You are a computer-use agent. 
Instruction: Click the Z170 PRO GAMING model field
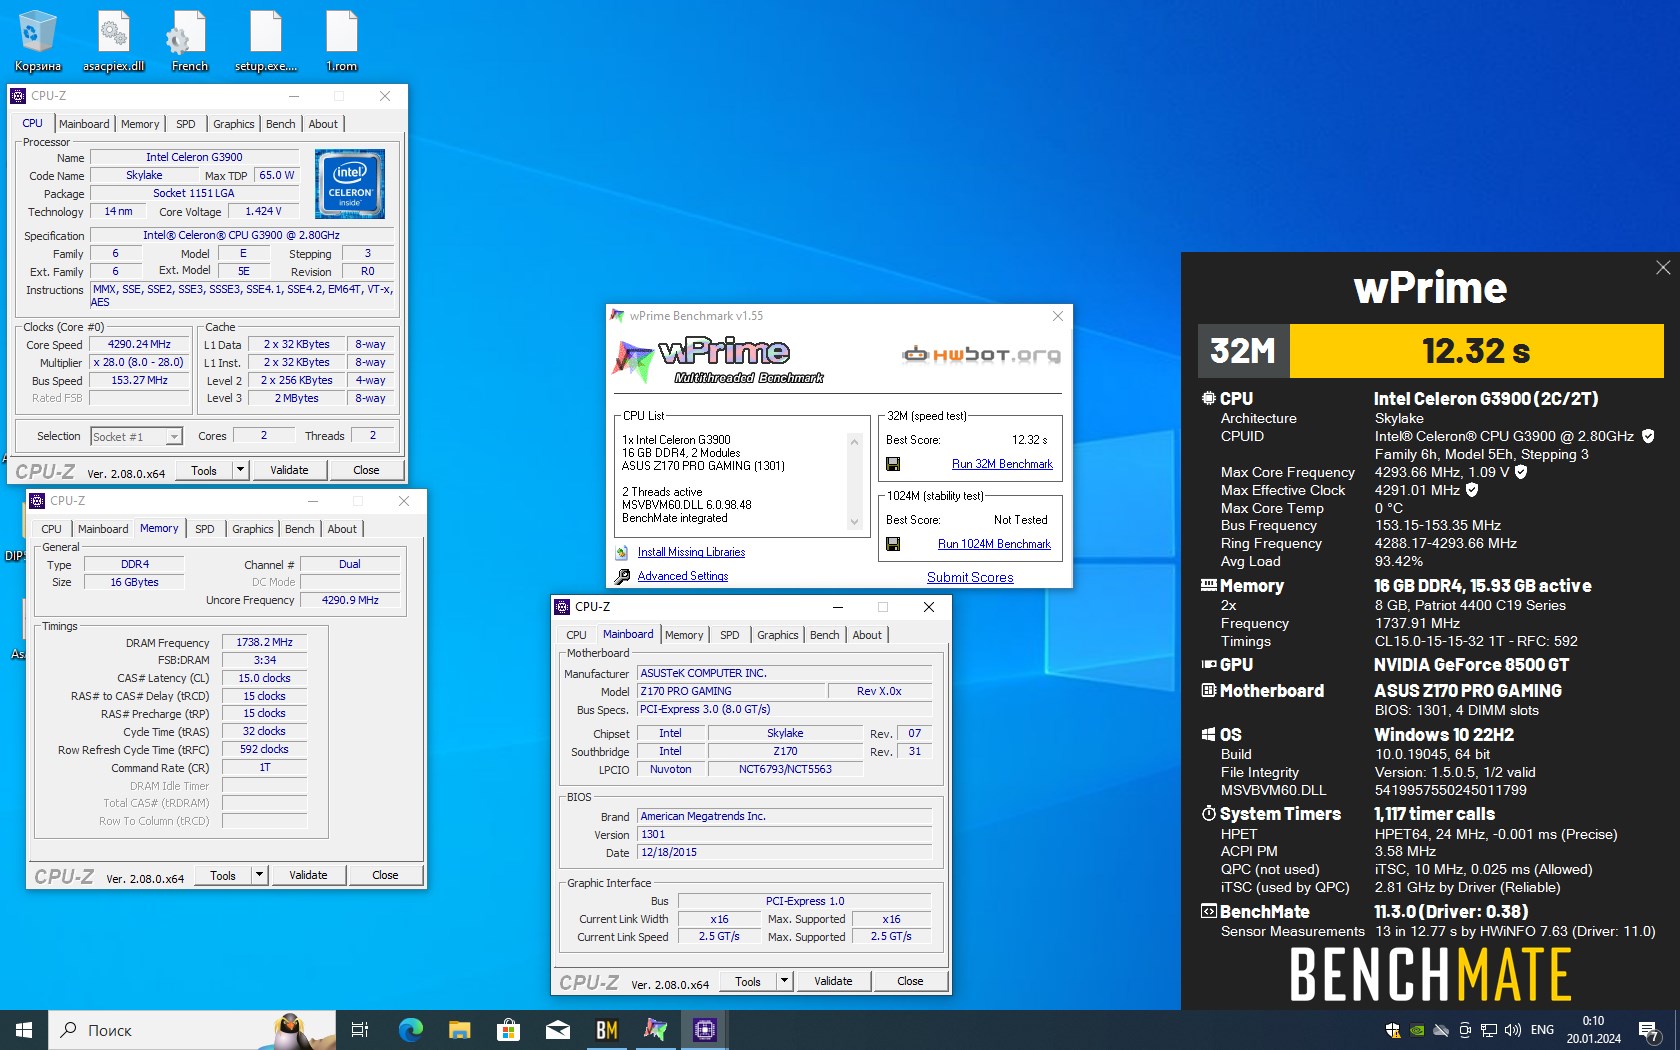click(732, 691)
